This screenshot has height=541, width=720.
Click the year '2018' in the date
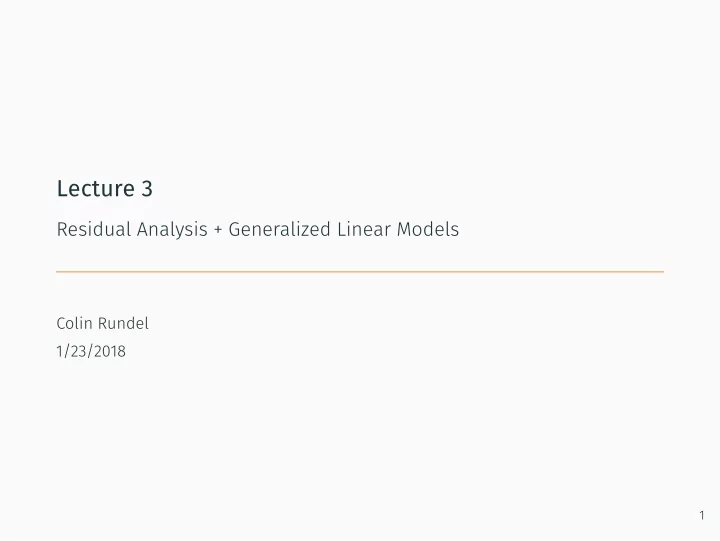tap(110, 351)
